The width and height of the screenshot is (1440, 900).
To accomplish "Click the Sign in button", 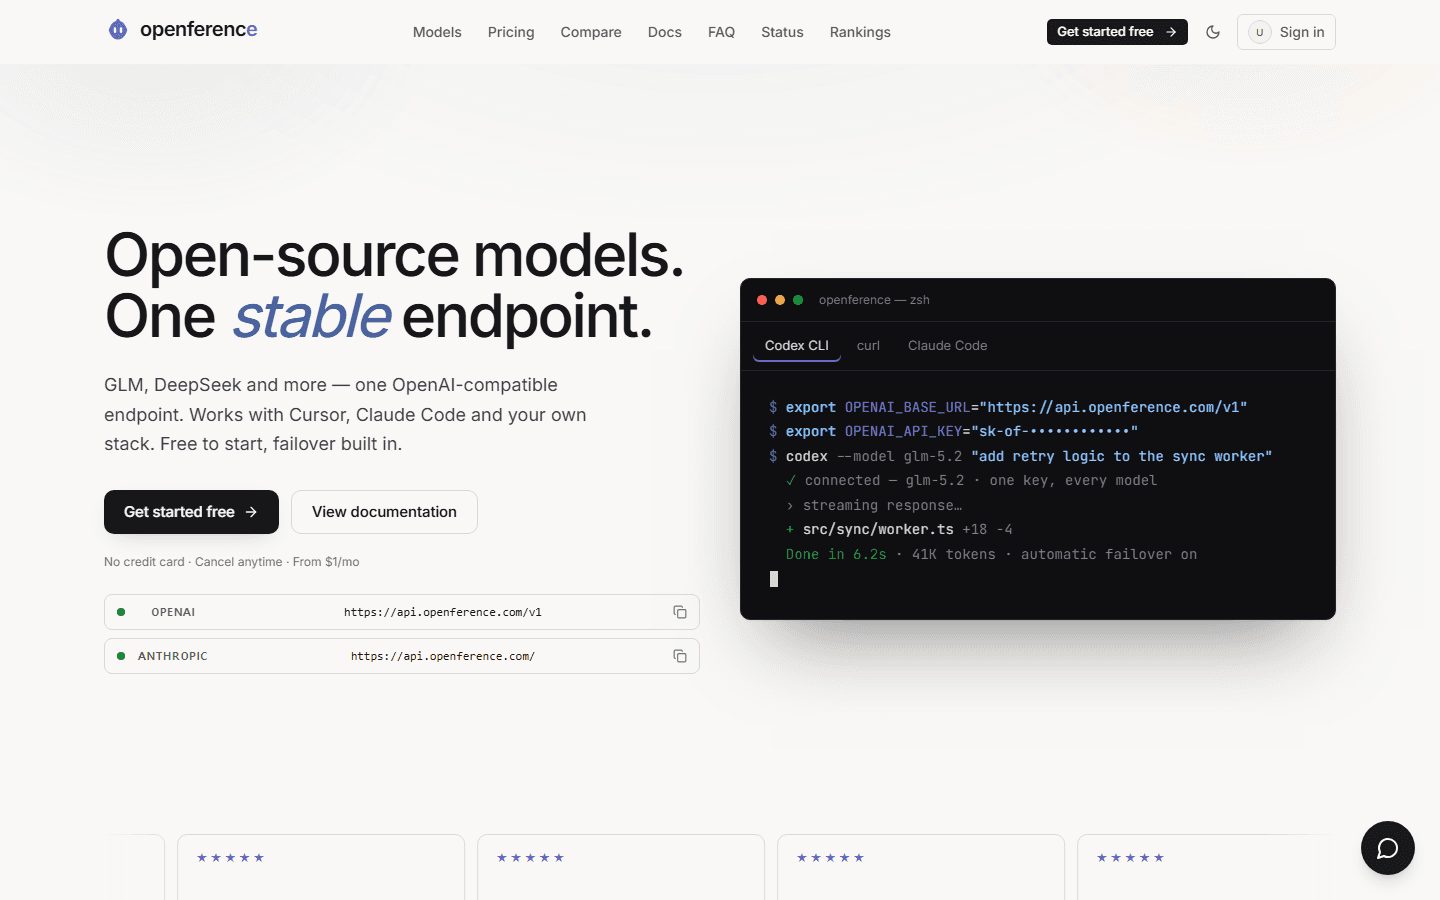I will click(1286, 32).
